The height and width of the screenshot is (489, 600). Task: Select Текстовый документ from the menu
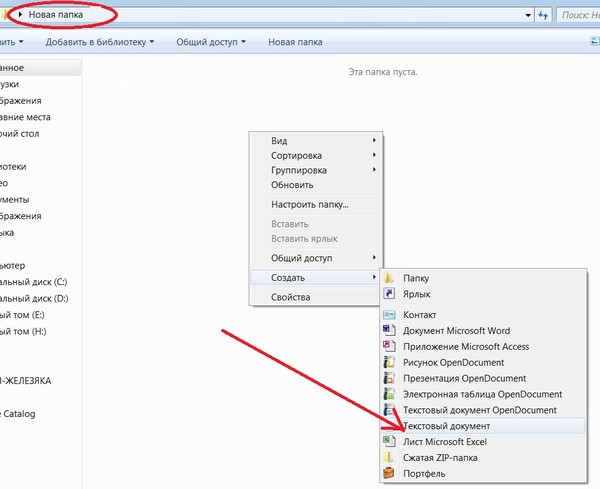[447, 426]
